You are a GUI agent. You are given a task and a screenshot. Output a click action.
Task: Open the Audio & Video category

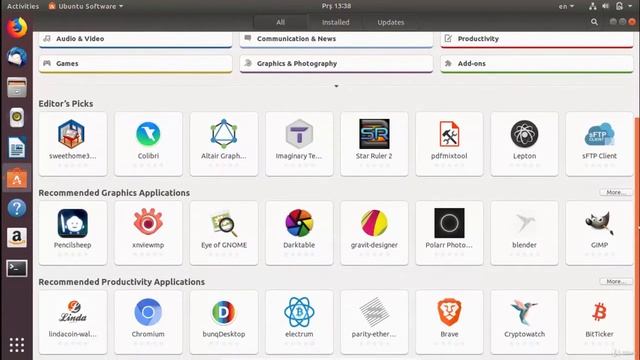(x=136, y=39)
